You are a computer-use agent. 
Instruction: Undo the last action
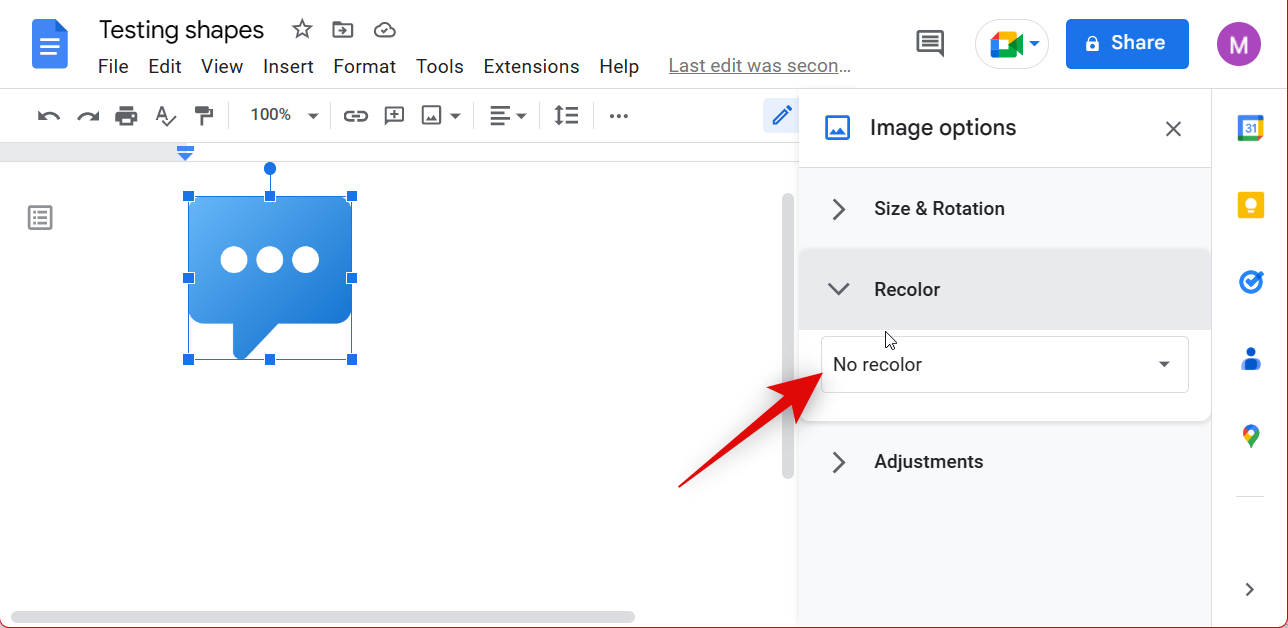pos(48,116)
